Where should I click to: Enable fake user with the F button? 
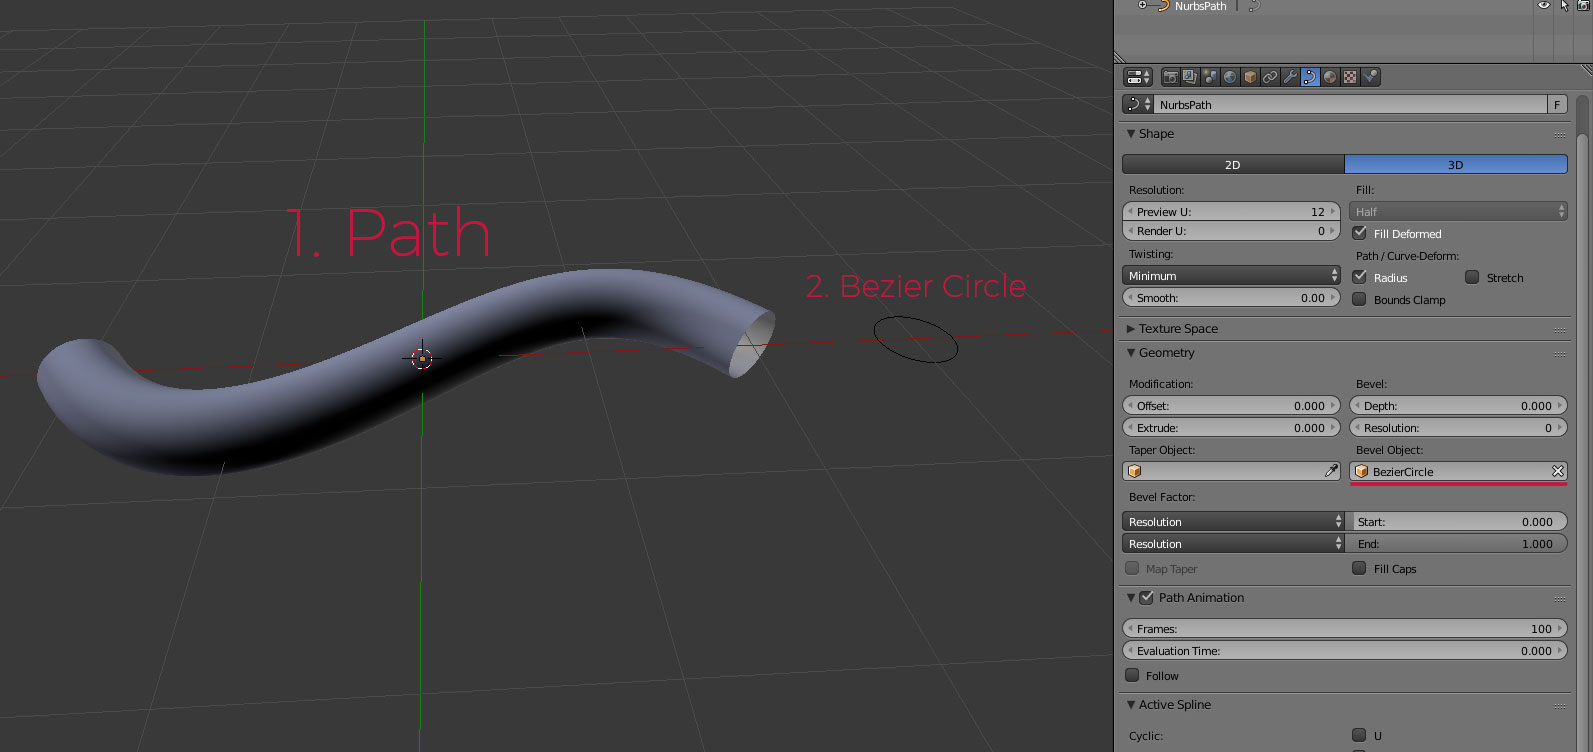1557,104
